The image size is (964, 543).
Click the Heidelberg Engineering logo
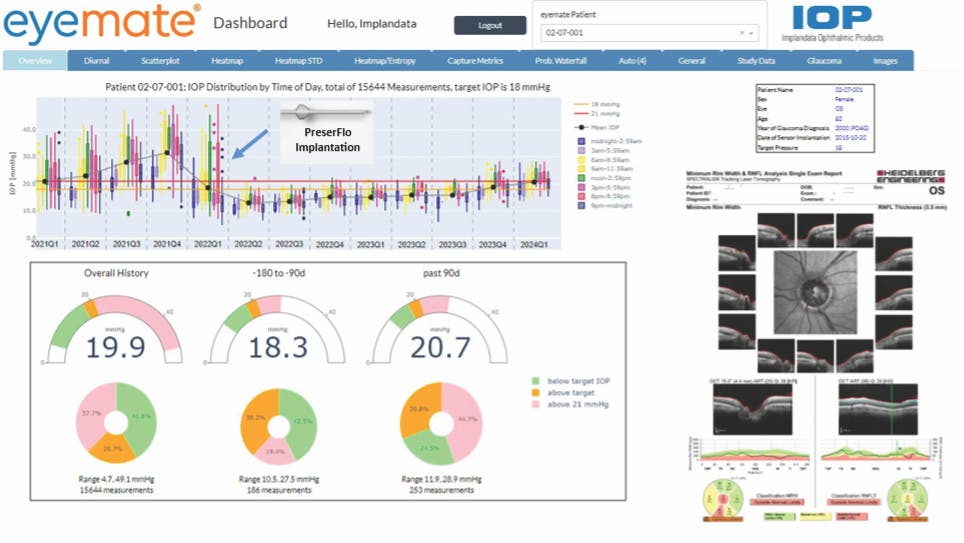click(910, 173)
